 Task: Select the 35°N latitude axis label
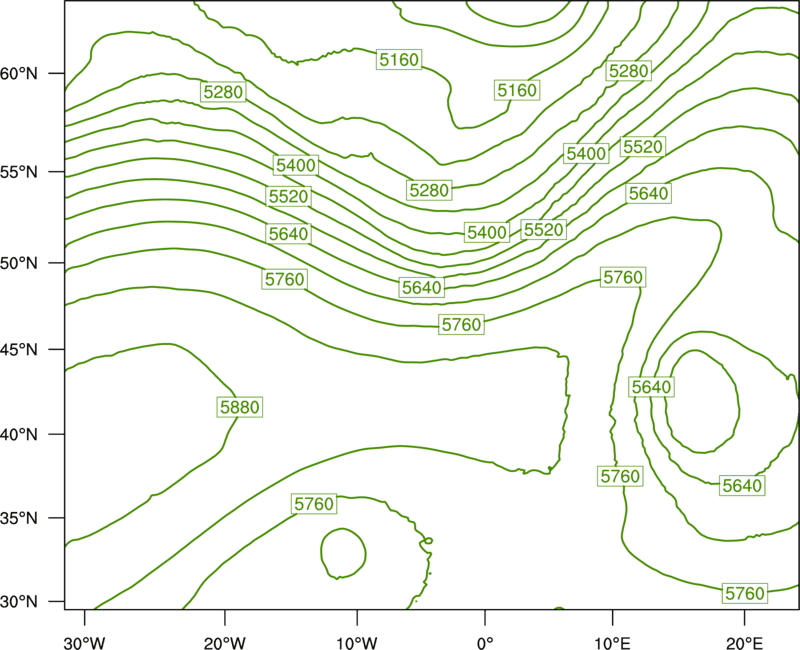click(x=19, y=518)
